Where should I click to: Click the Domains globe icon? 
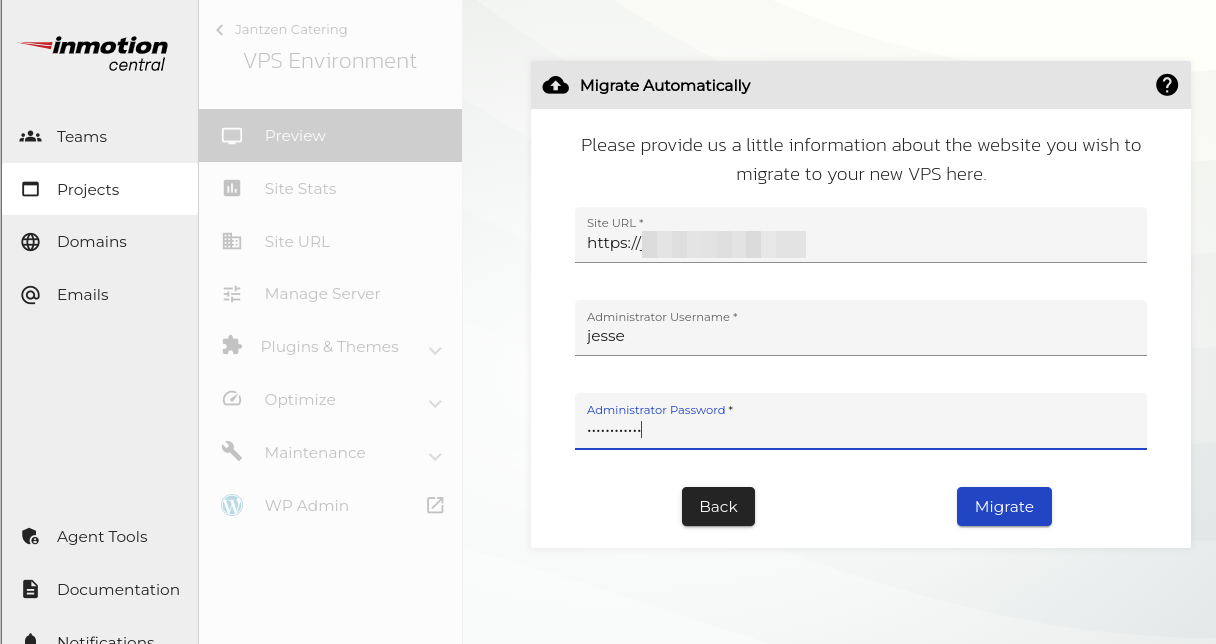[x=31, y=242]
